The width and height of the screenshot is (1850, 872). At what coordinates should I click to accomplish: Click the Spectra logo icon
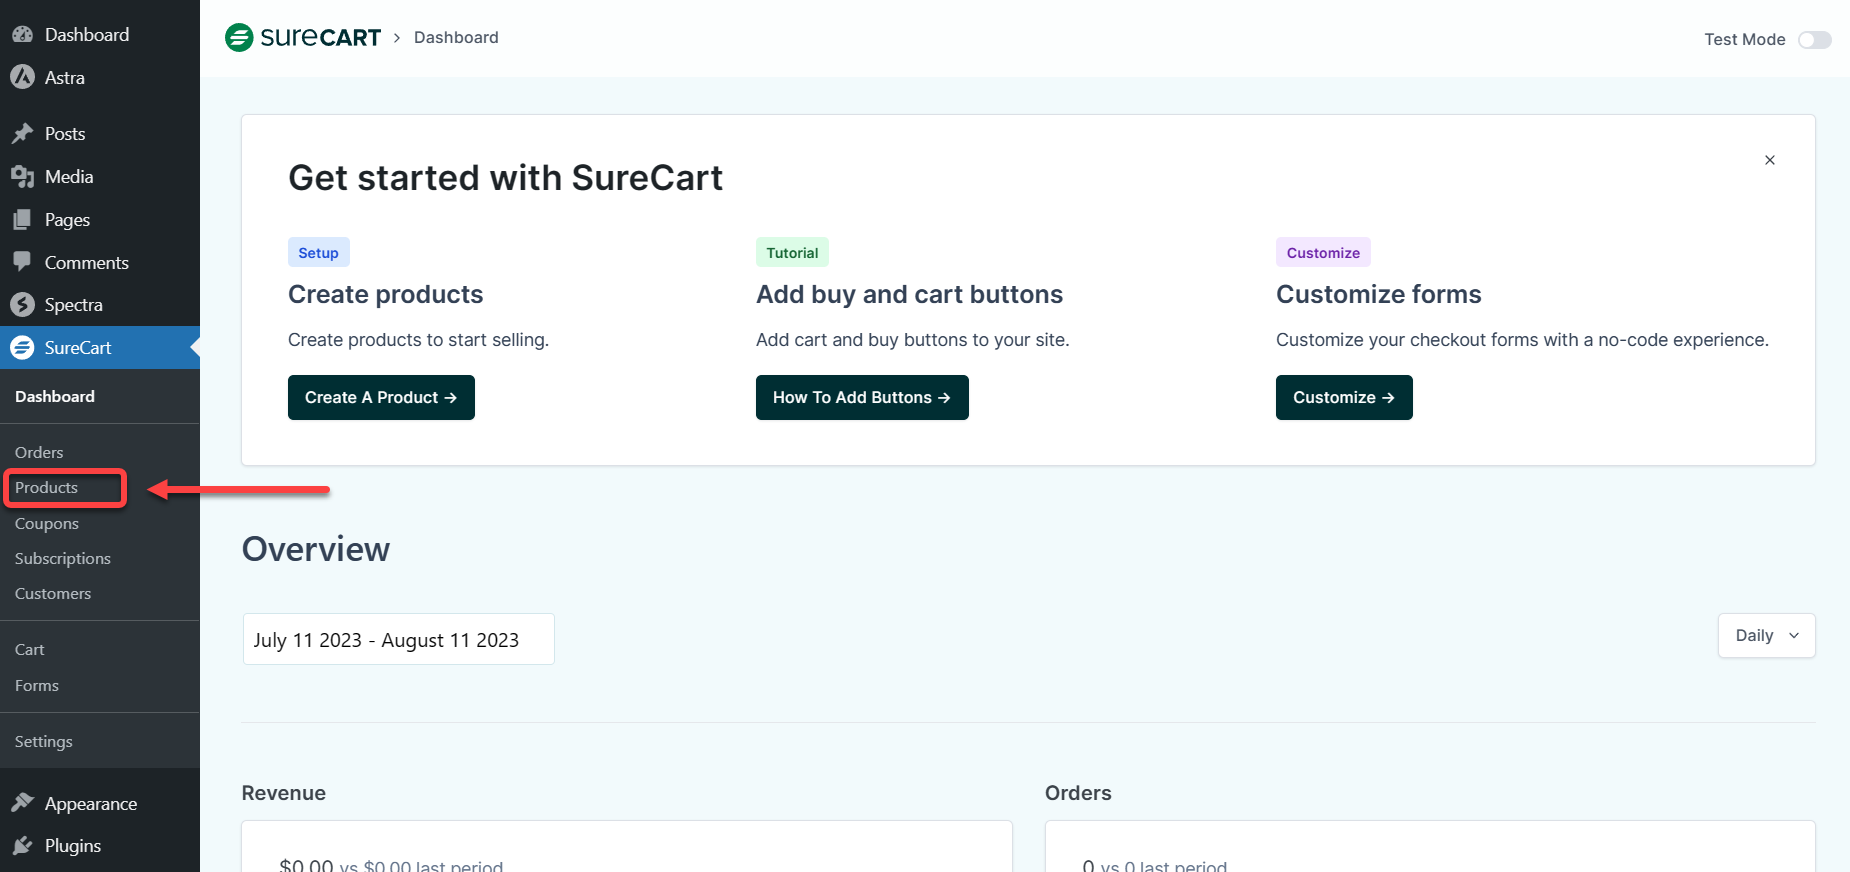click(22, 304)
